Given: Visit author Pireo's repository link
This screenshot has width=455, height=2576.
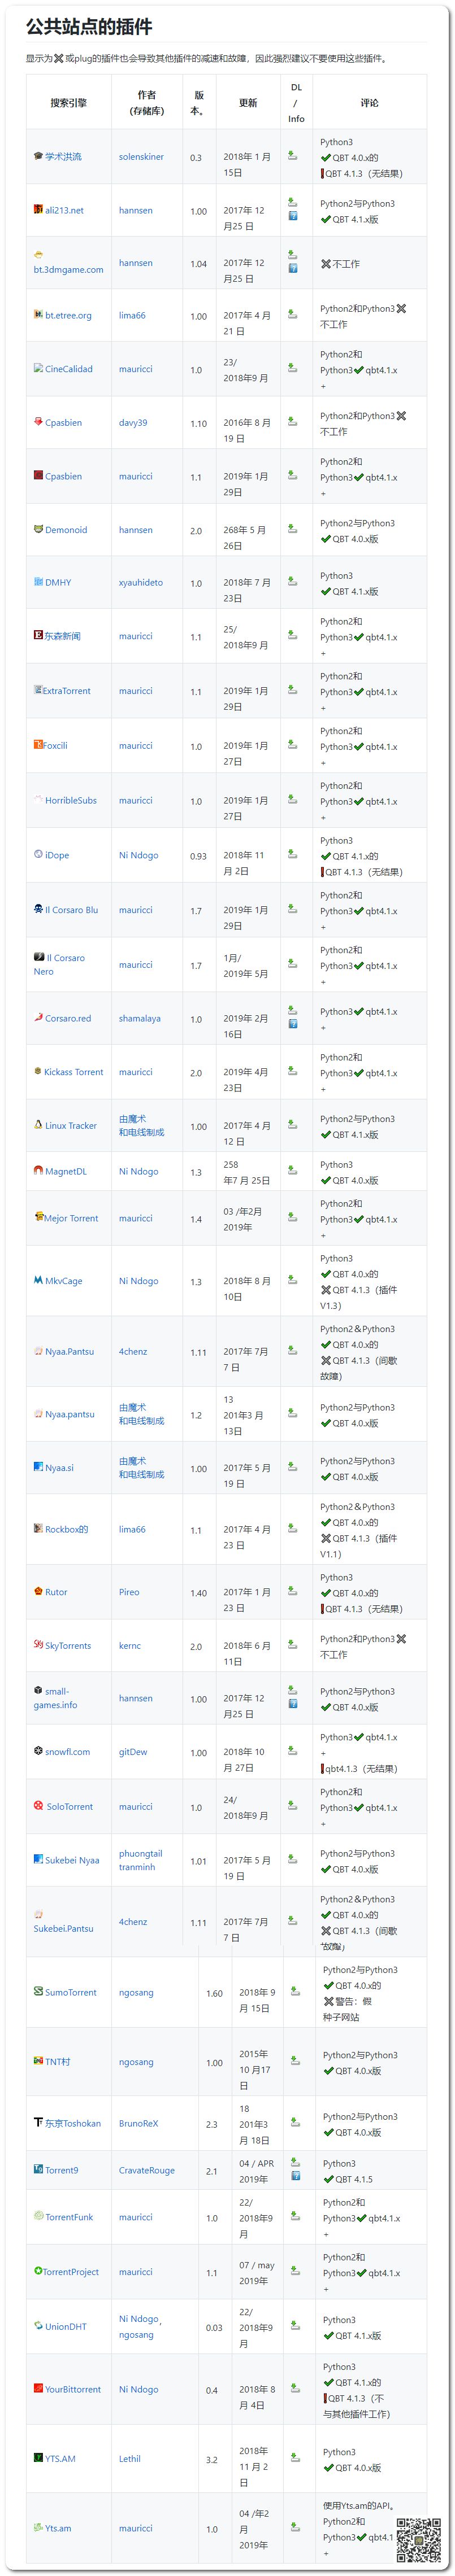Looking at the screenshot, I should pyautogui.click(x=129, y=1593).
